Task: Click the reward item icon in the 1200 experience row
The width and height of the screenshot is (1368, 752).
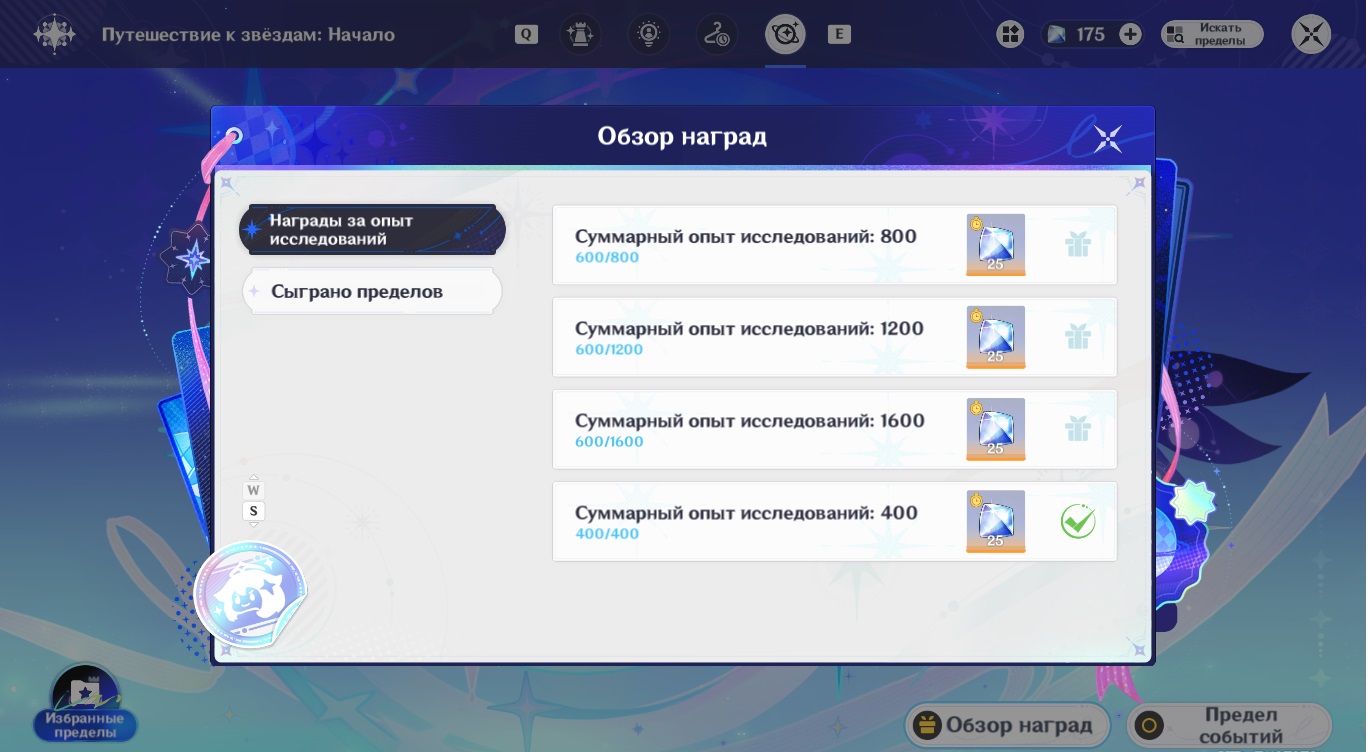Action: click(x=995, y=337)
